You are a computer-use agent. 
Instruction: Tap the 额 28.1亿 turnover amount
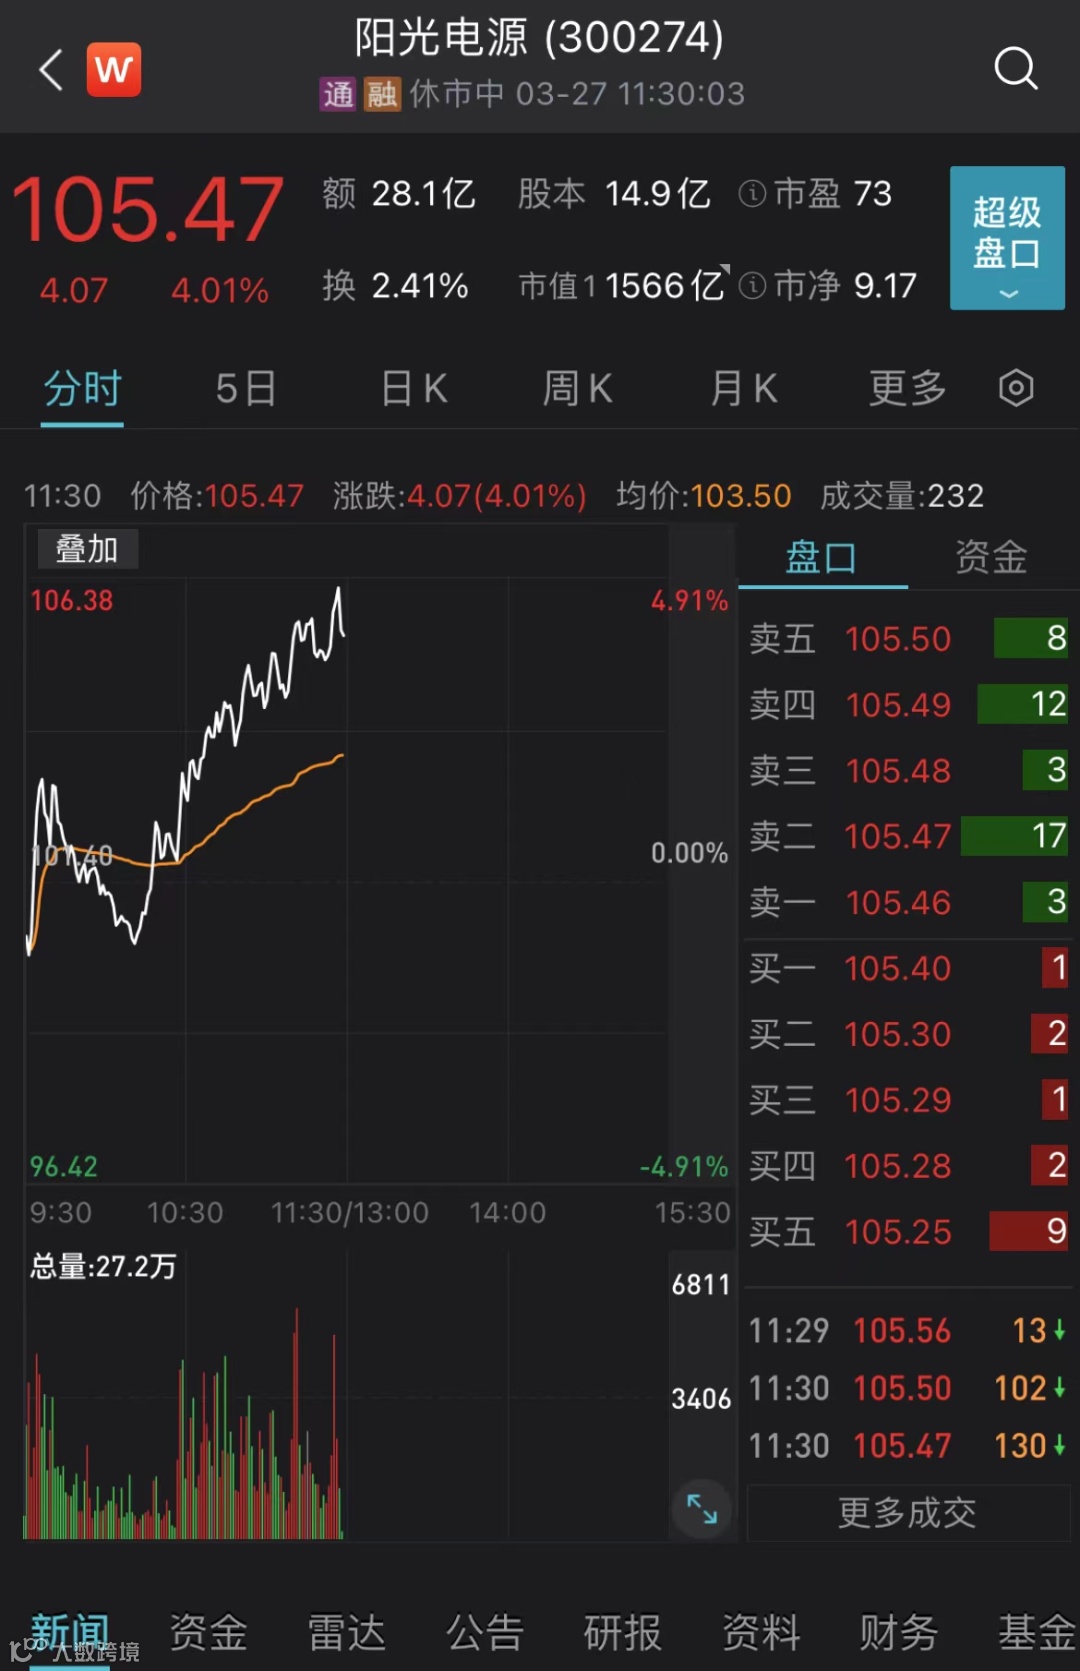(x=398, y=193)
